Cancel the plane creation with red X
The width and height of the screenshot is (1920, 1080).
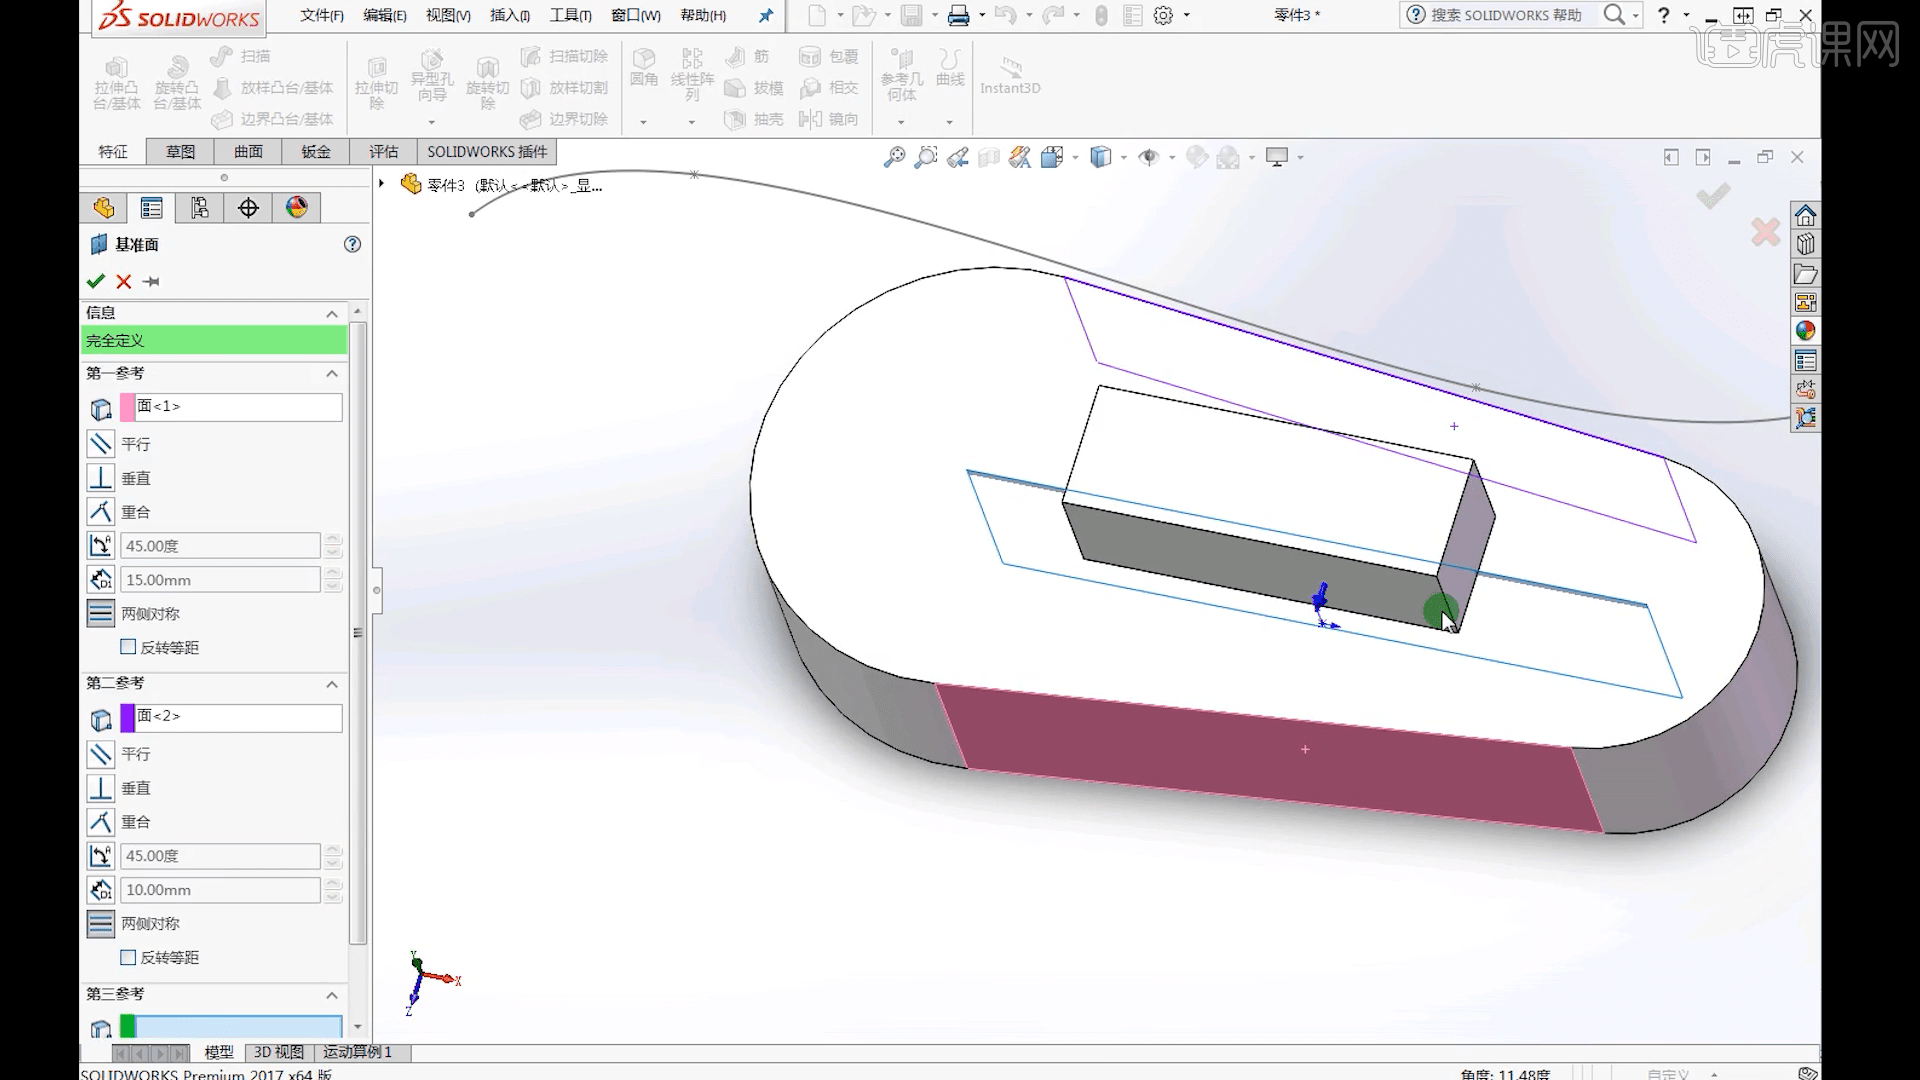123,281
